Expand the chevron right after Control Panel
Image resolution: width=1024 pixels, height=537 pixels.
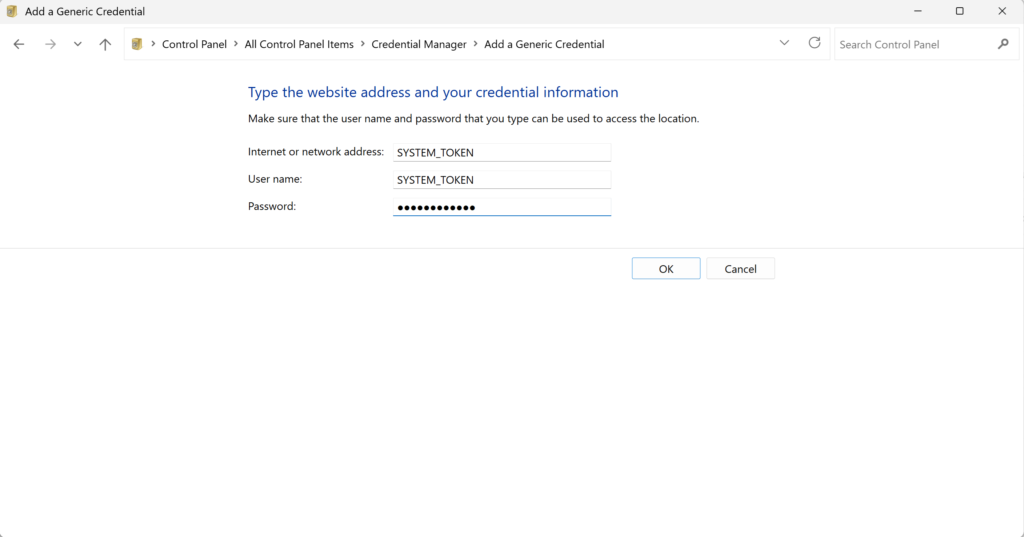(x=236, y=44)
